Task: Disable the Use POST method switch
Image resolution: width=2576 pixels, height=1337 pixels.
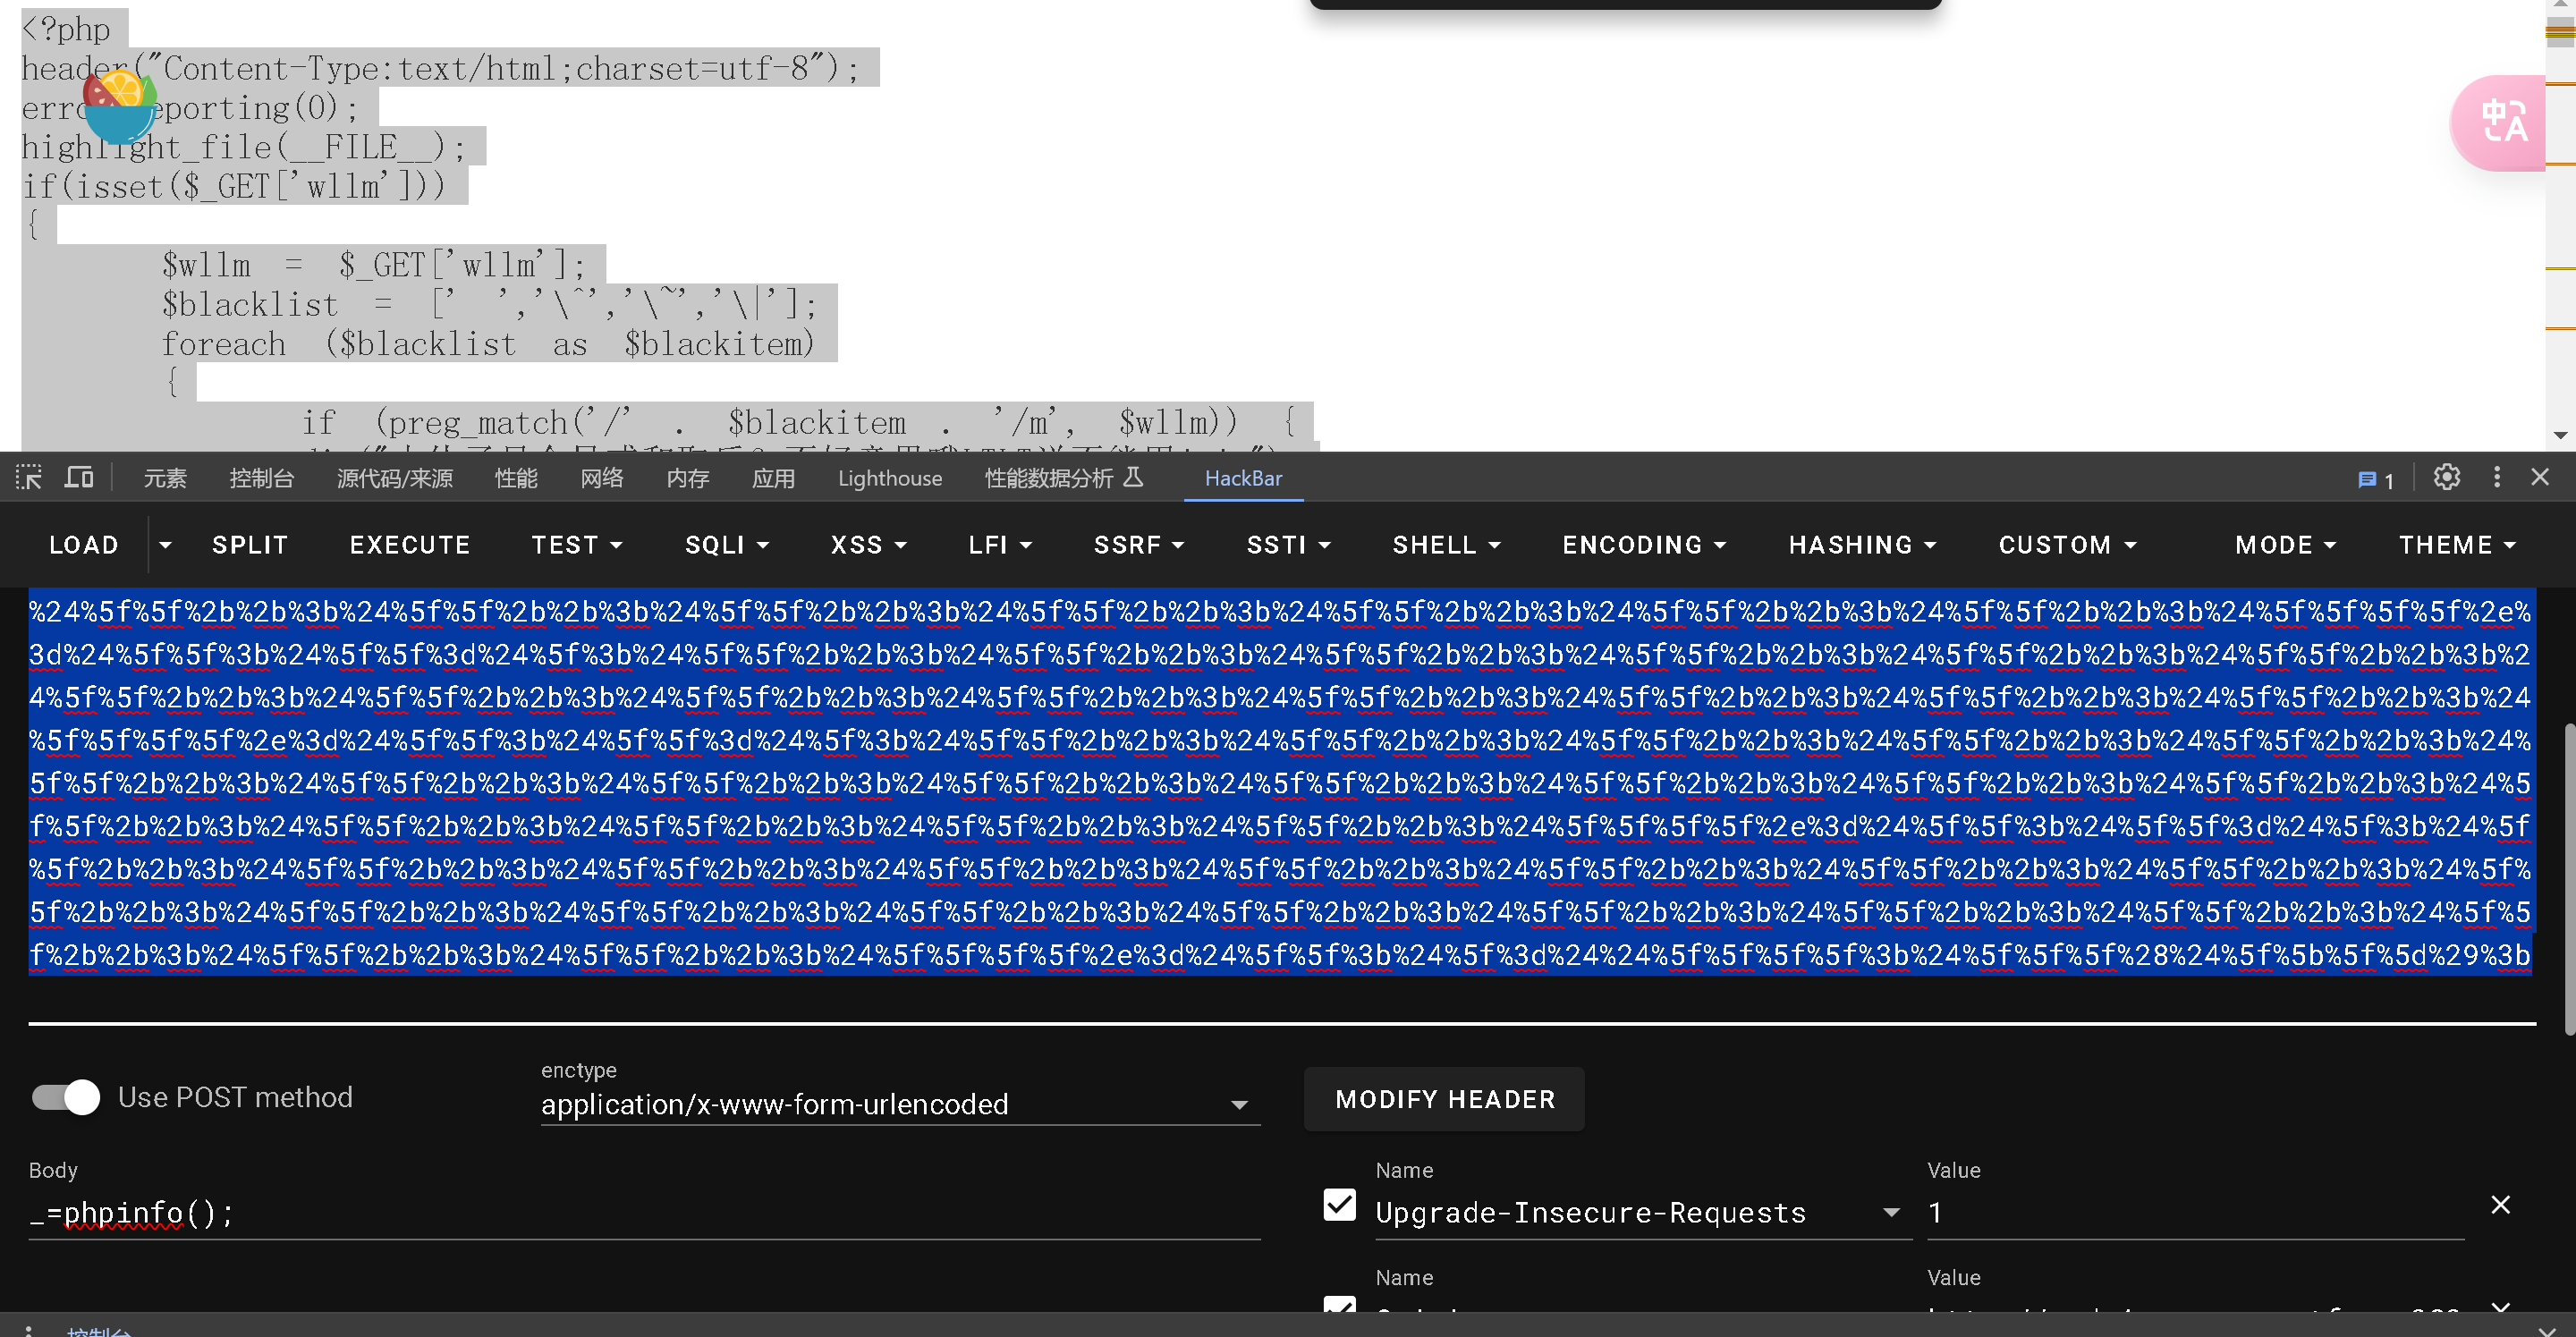Action: [x=66, y=1097]
